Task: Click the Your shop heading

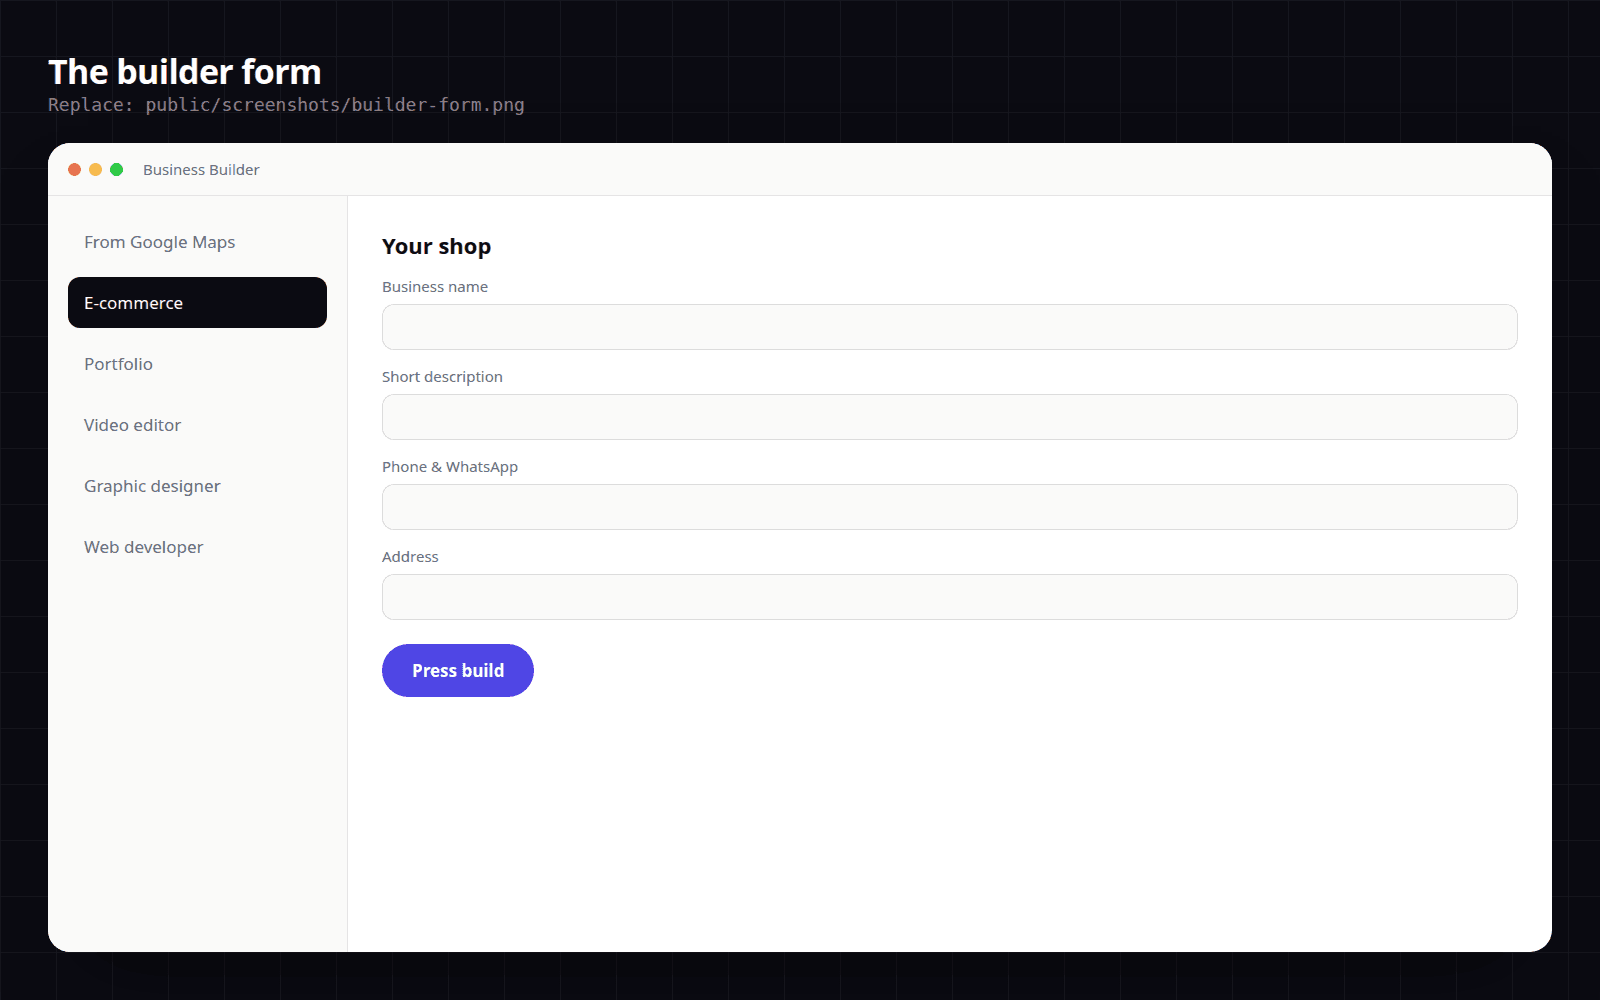Action: [436, 247]
